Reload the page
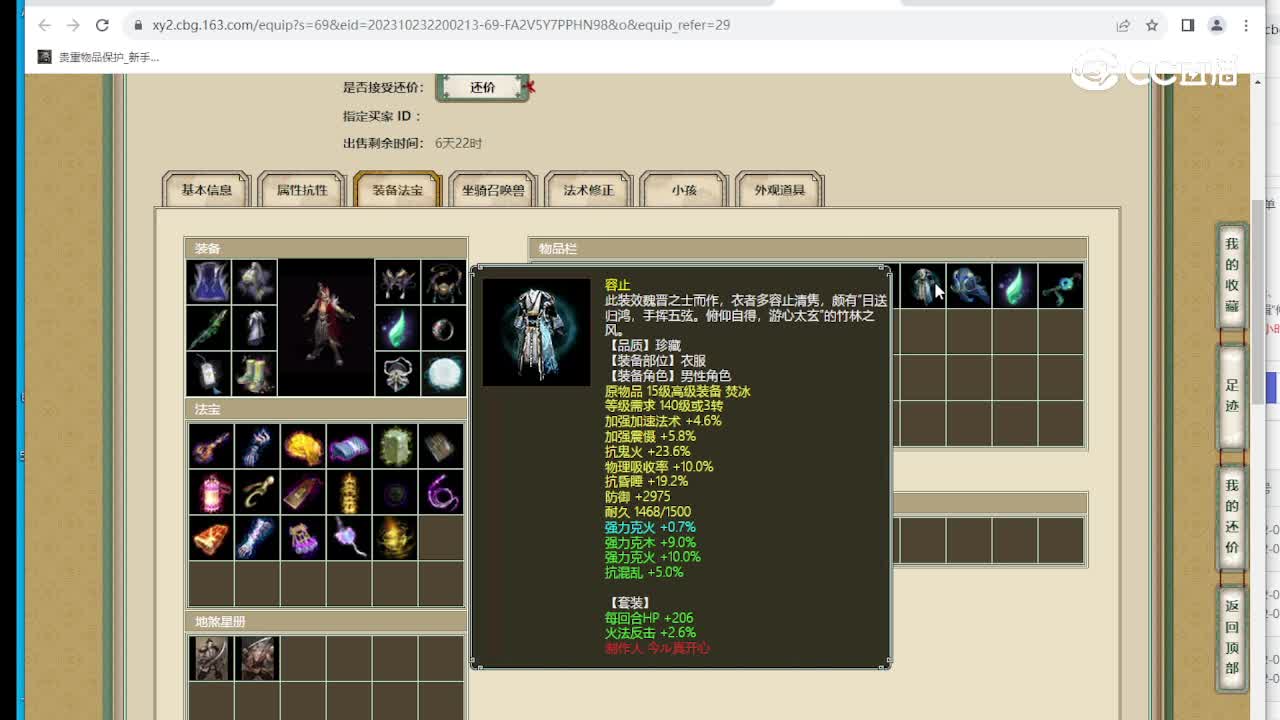The image size is (1280, 720). pos(102,25)
